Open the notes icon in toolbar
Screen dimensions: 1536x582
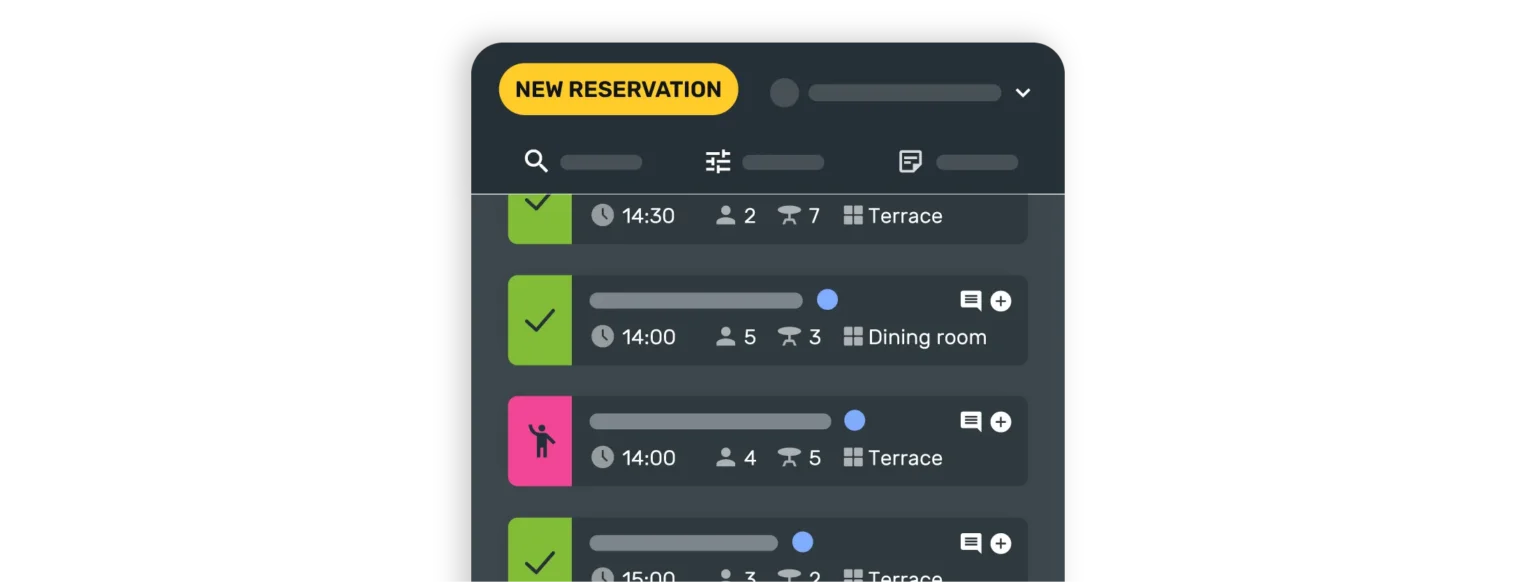(x=910, y=161)
